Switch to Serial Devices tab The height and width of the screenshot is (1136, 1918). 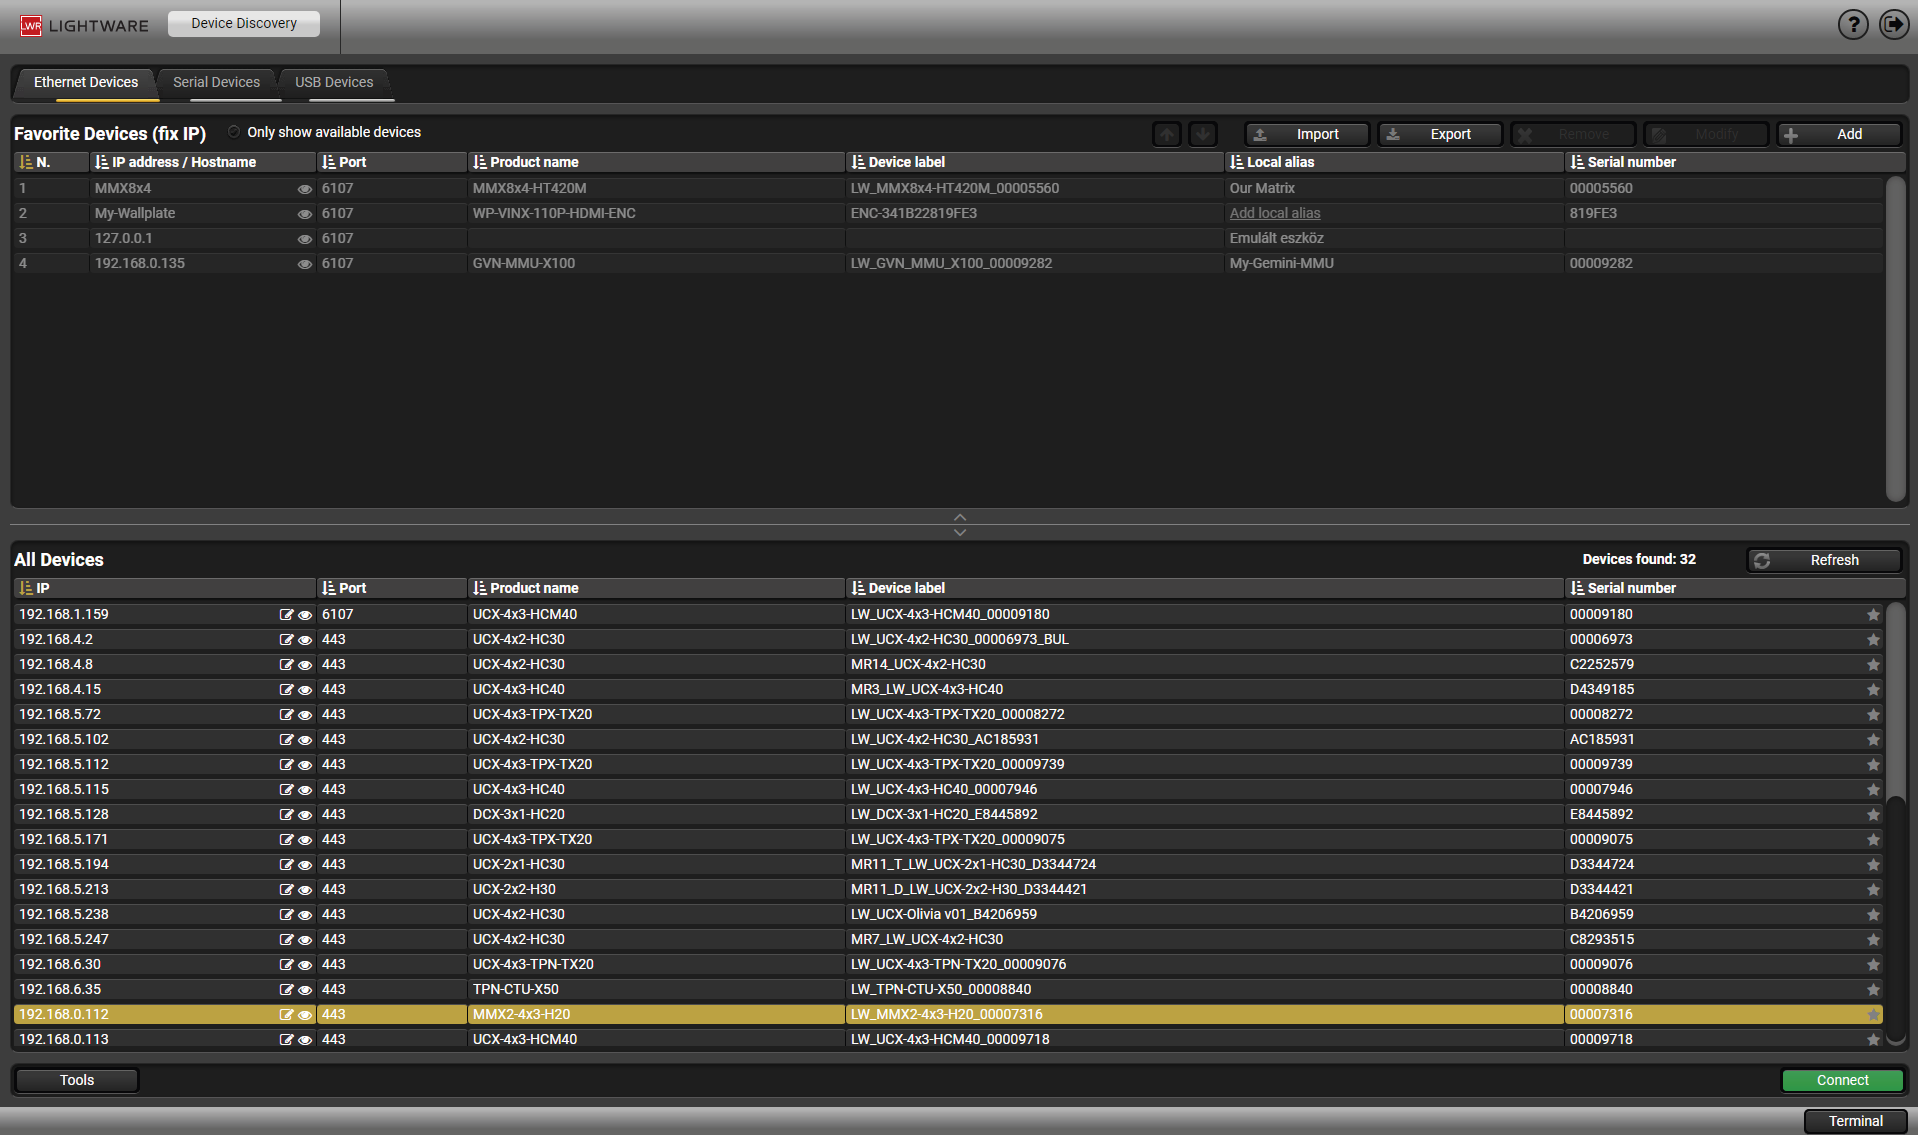[216, 82]
